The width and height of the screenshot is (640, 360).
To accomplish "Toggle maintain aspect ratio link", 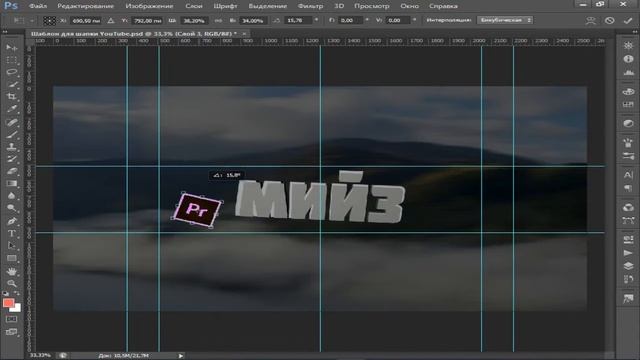I will [x=218, y=20].
